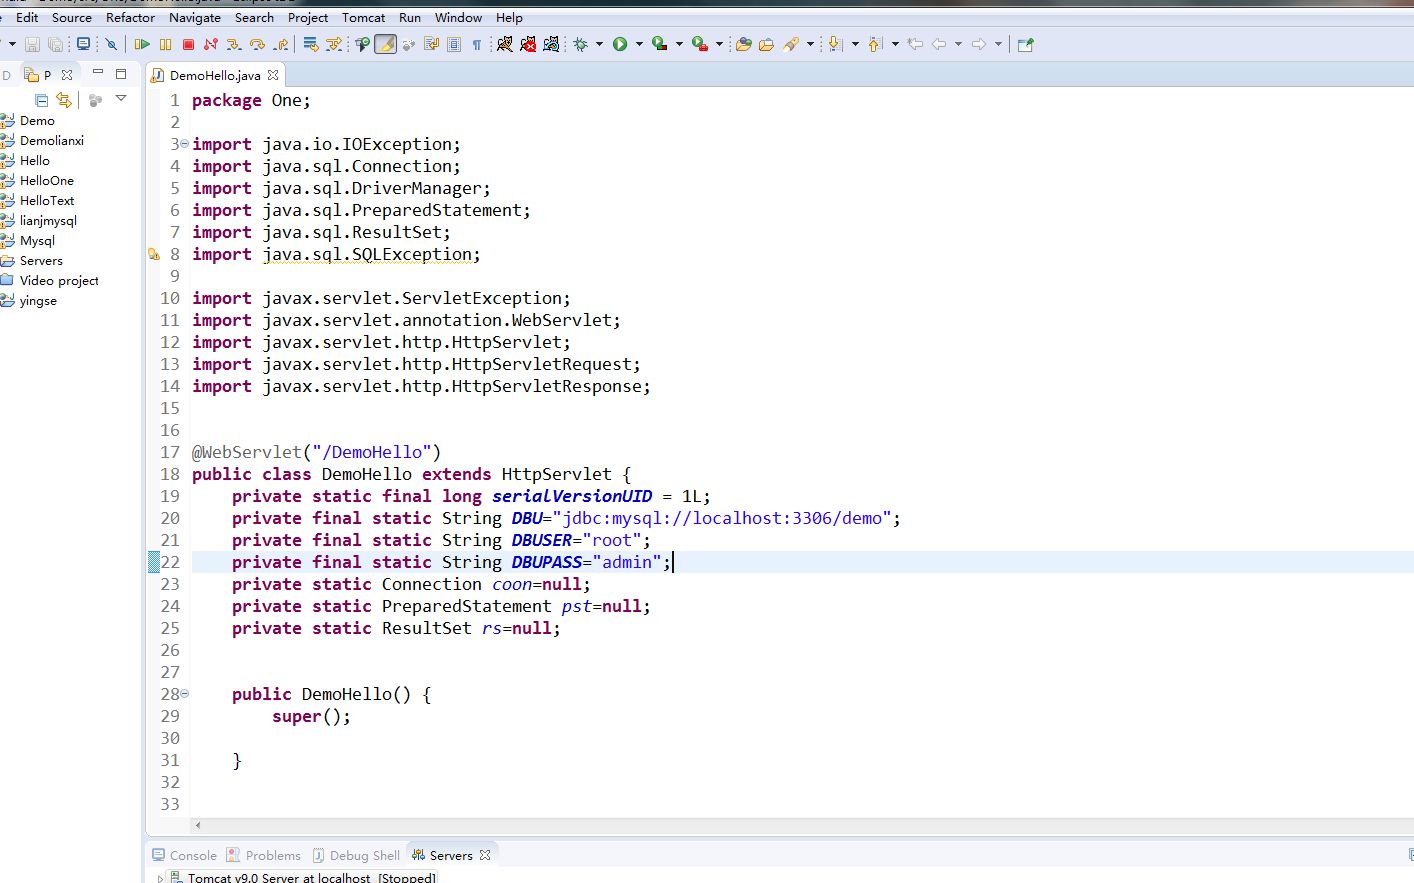Click the green Run button icon
The width and height of the screenshot is (1414, 883).
[x=620, y=44]
